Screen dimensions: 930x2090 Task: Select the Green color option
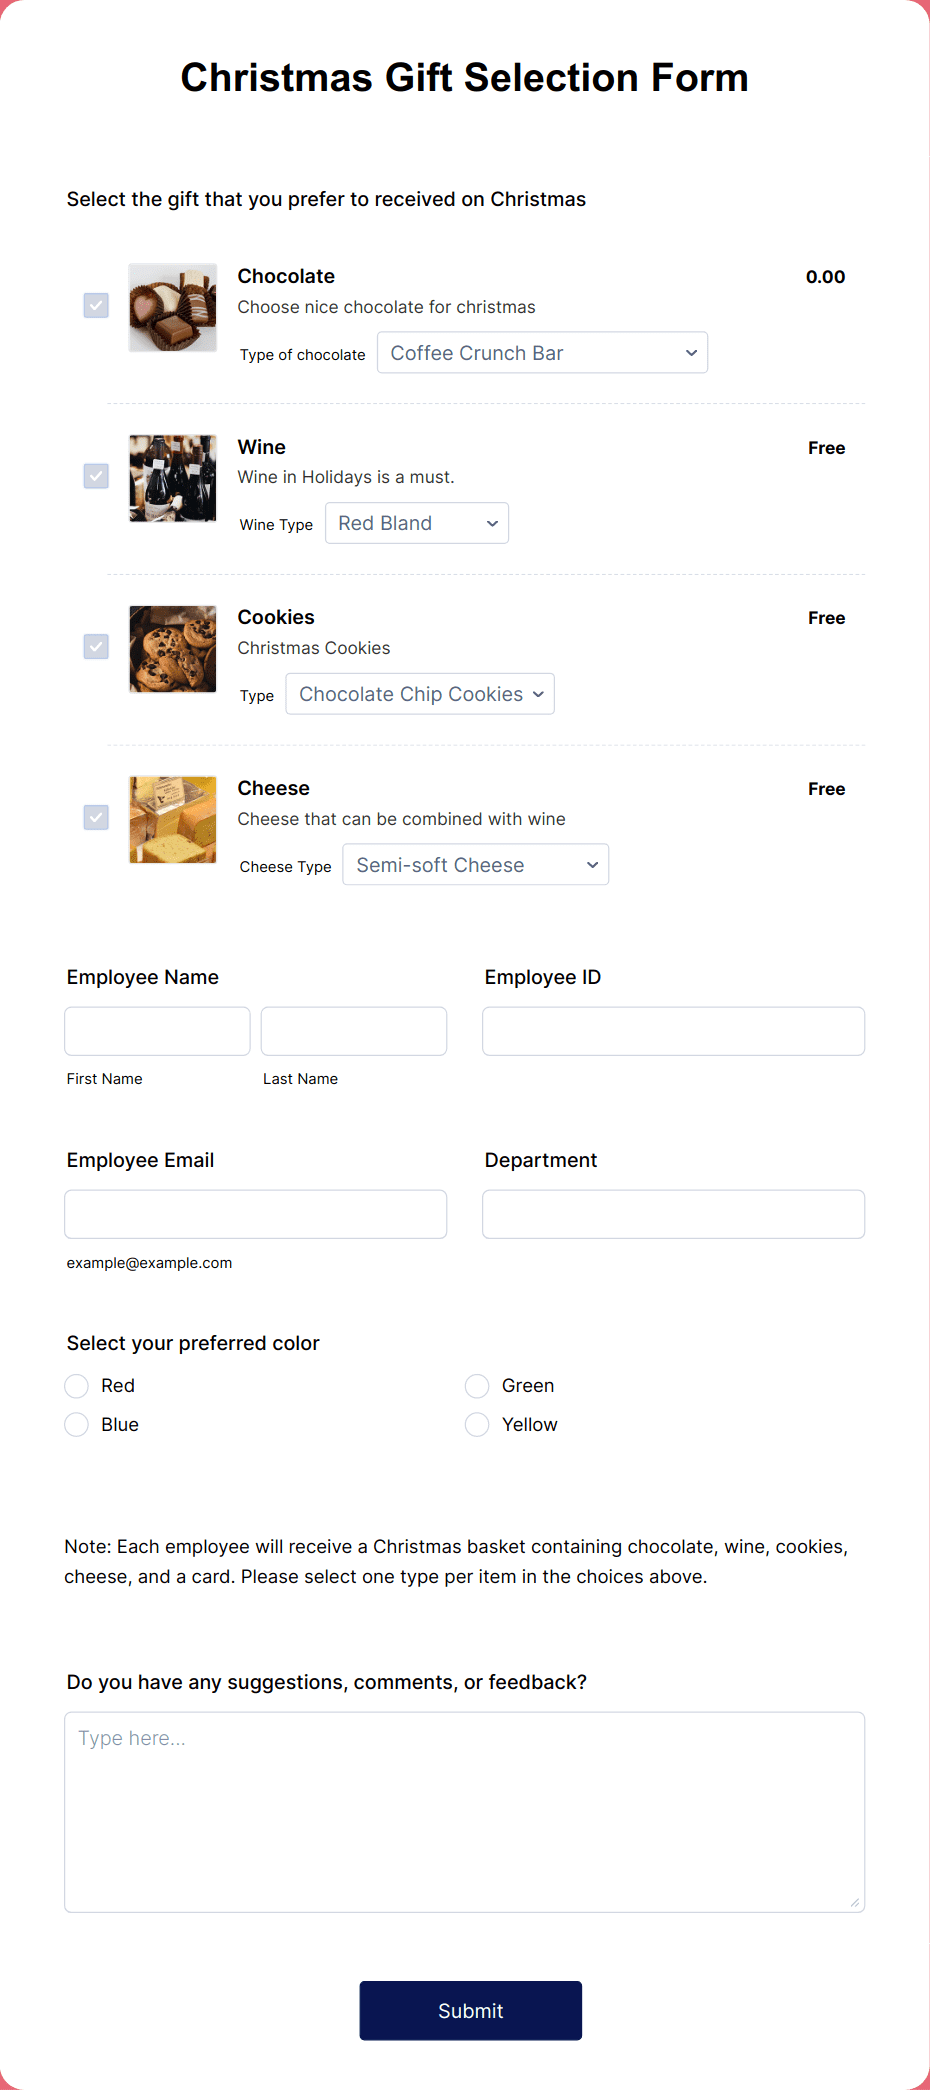pos(477,1385)
